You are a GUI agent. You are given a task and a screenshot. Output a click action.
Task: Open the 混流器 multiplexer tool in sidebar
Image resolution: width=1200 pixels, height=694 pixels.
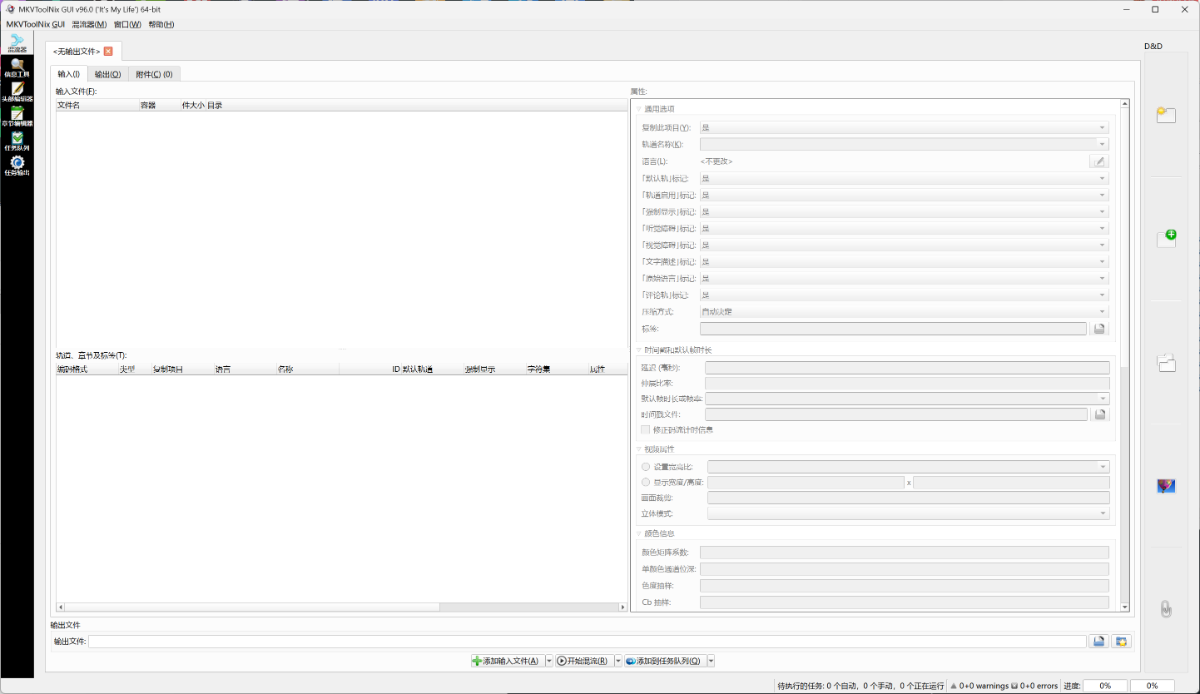tap(17, 42)
